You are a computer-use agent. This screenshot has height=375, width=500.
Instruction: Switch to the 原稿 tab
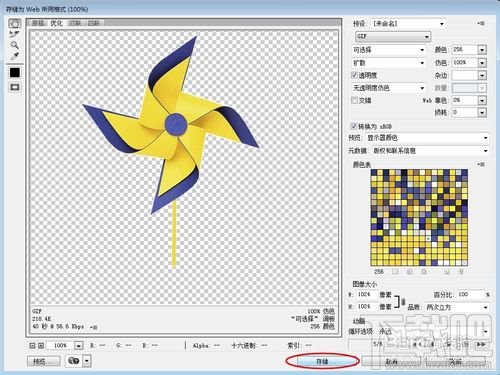click(x=38, y=23)
